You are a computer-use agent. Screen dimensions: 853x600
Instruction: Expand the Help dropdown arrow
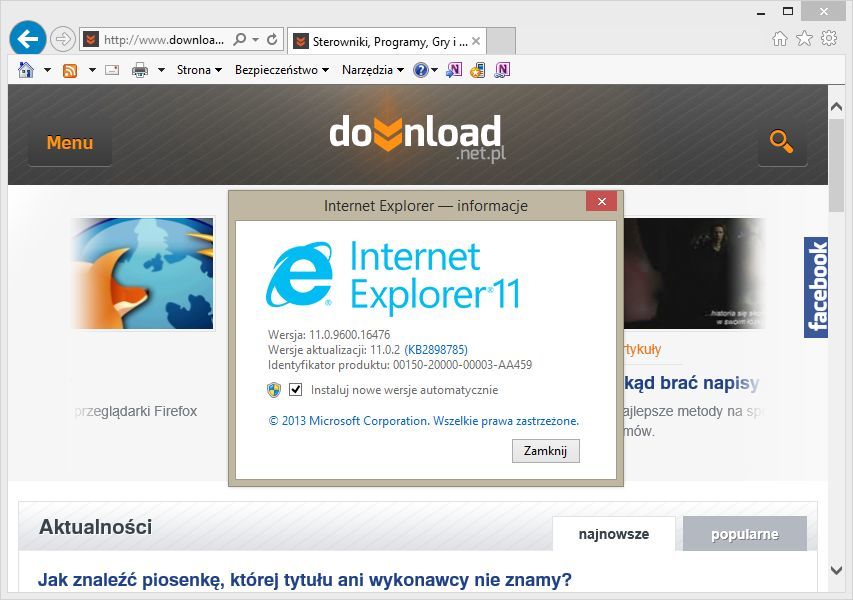[x=434, y=70]
